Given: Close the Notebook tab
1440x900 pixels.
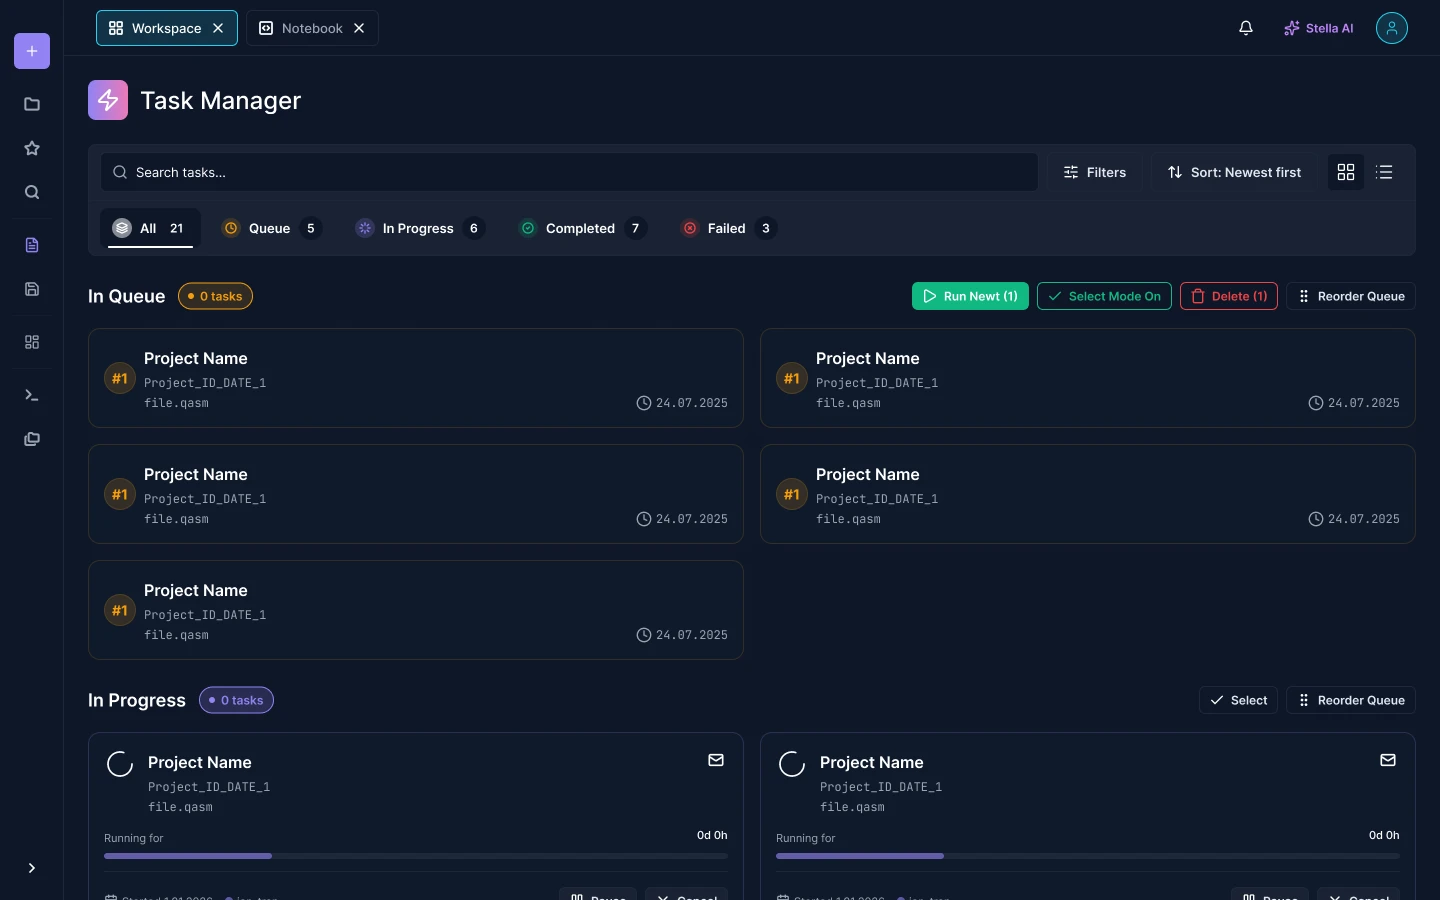Looking at the screenshot, I should point(359,28).
